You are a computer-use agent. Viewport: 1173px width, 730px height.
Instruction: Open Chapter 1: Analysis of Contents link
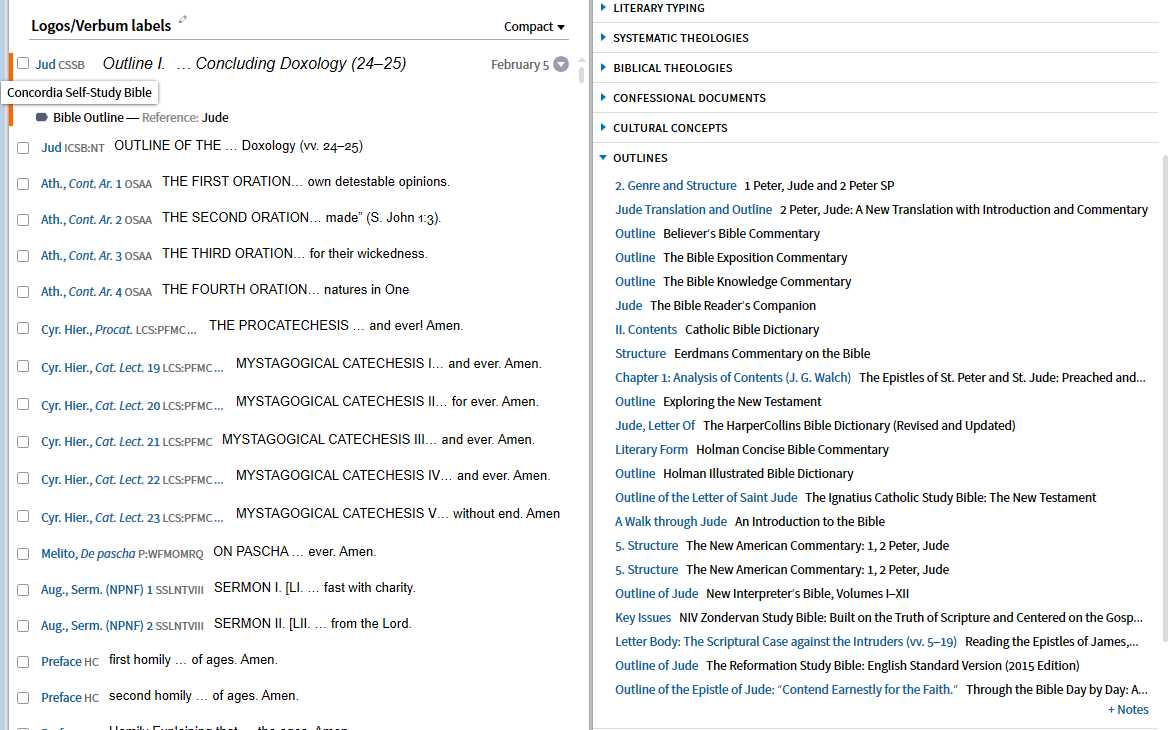tap(733, 377)
